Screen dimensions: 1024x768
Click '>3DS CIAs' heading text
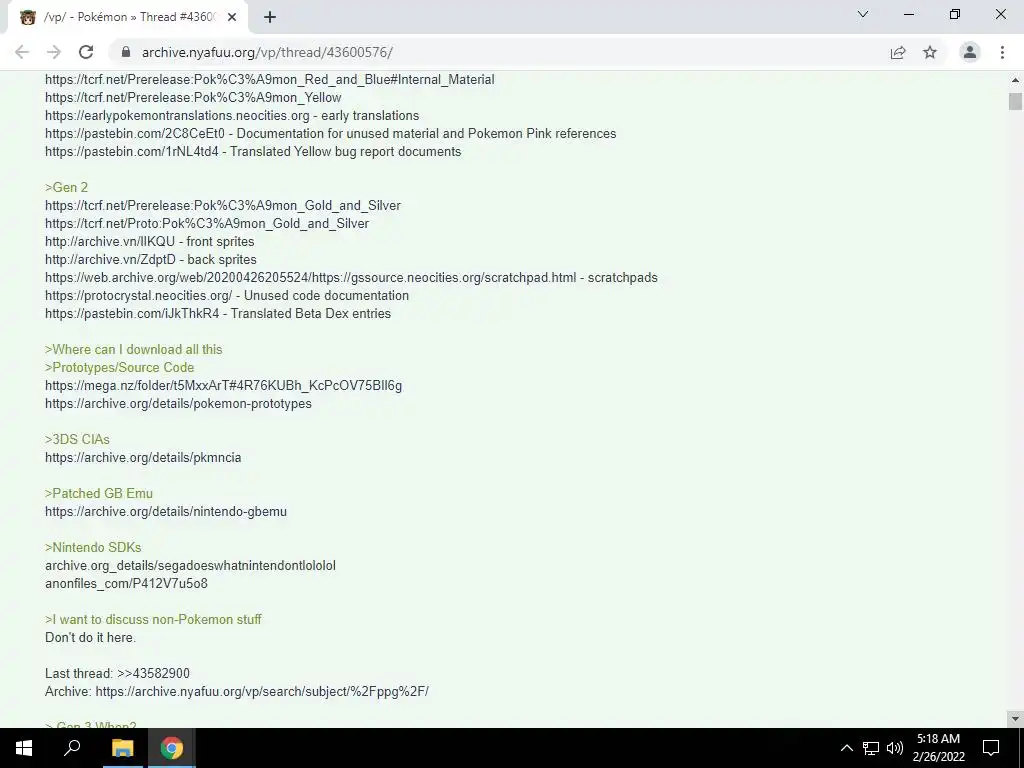(x=77, y=440)
